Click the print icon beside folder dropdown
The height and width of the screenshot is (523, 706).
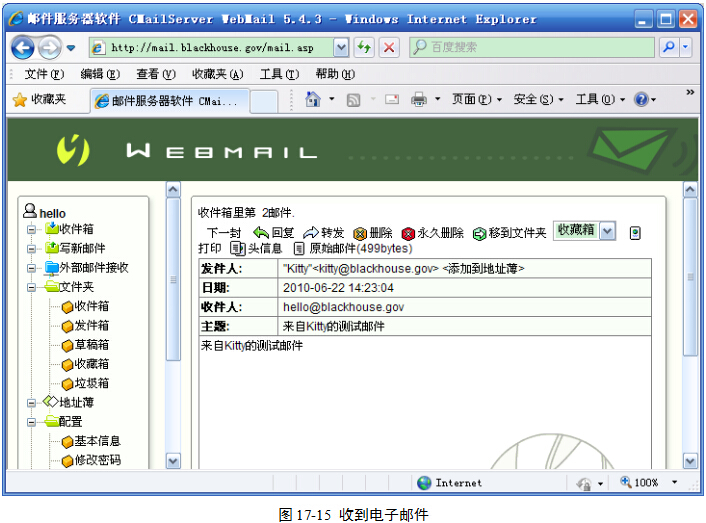[635, 233]
